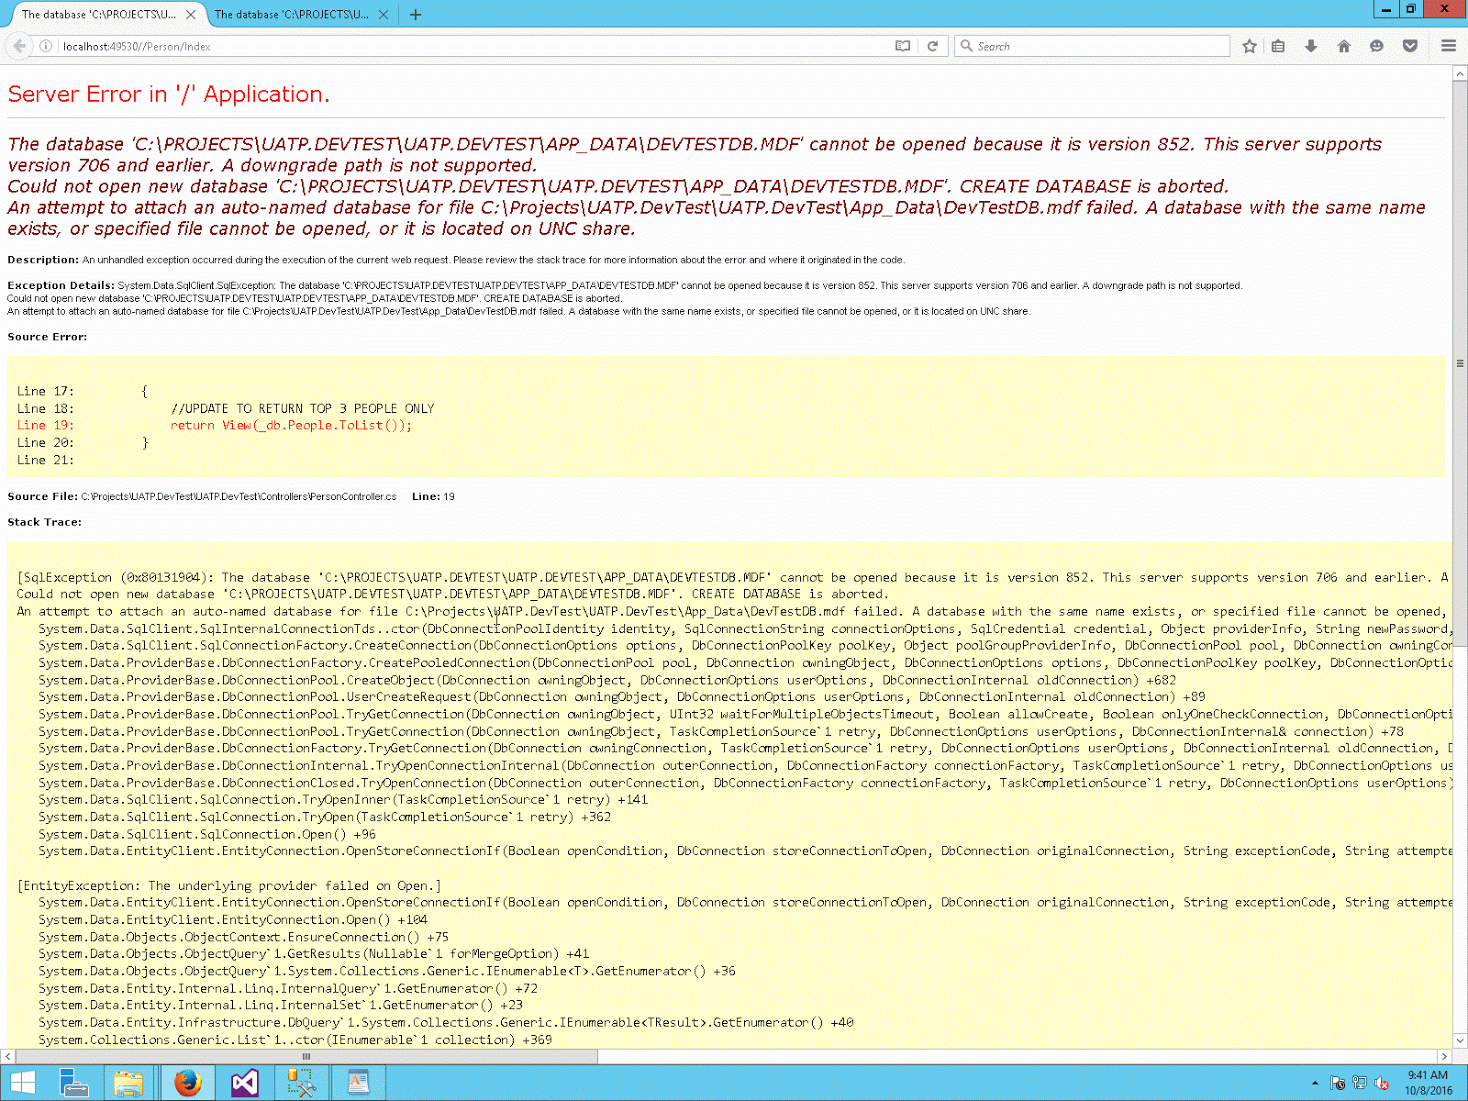Click the "SqlConnection.Open() +96" stack line

(207, 835)
